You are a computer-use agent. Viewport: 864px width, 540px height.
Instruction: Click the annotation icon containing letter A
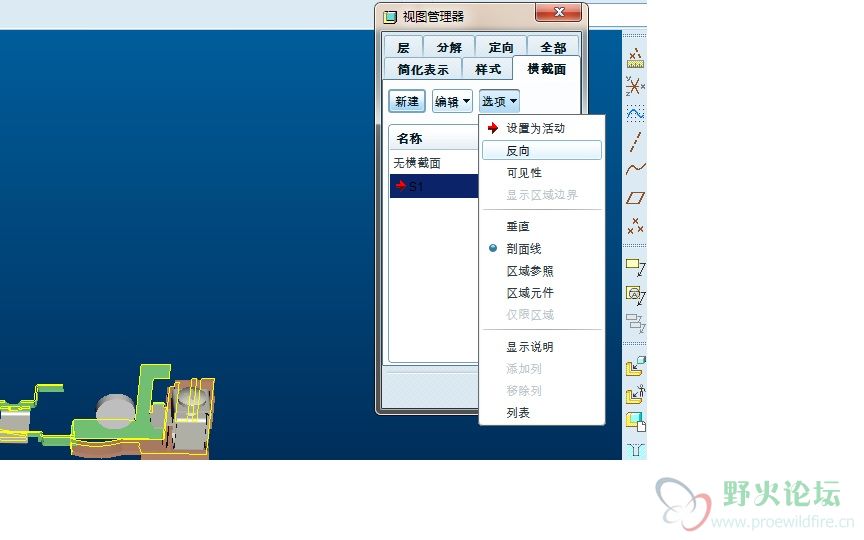(635, 295)
